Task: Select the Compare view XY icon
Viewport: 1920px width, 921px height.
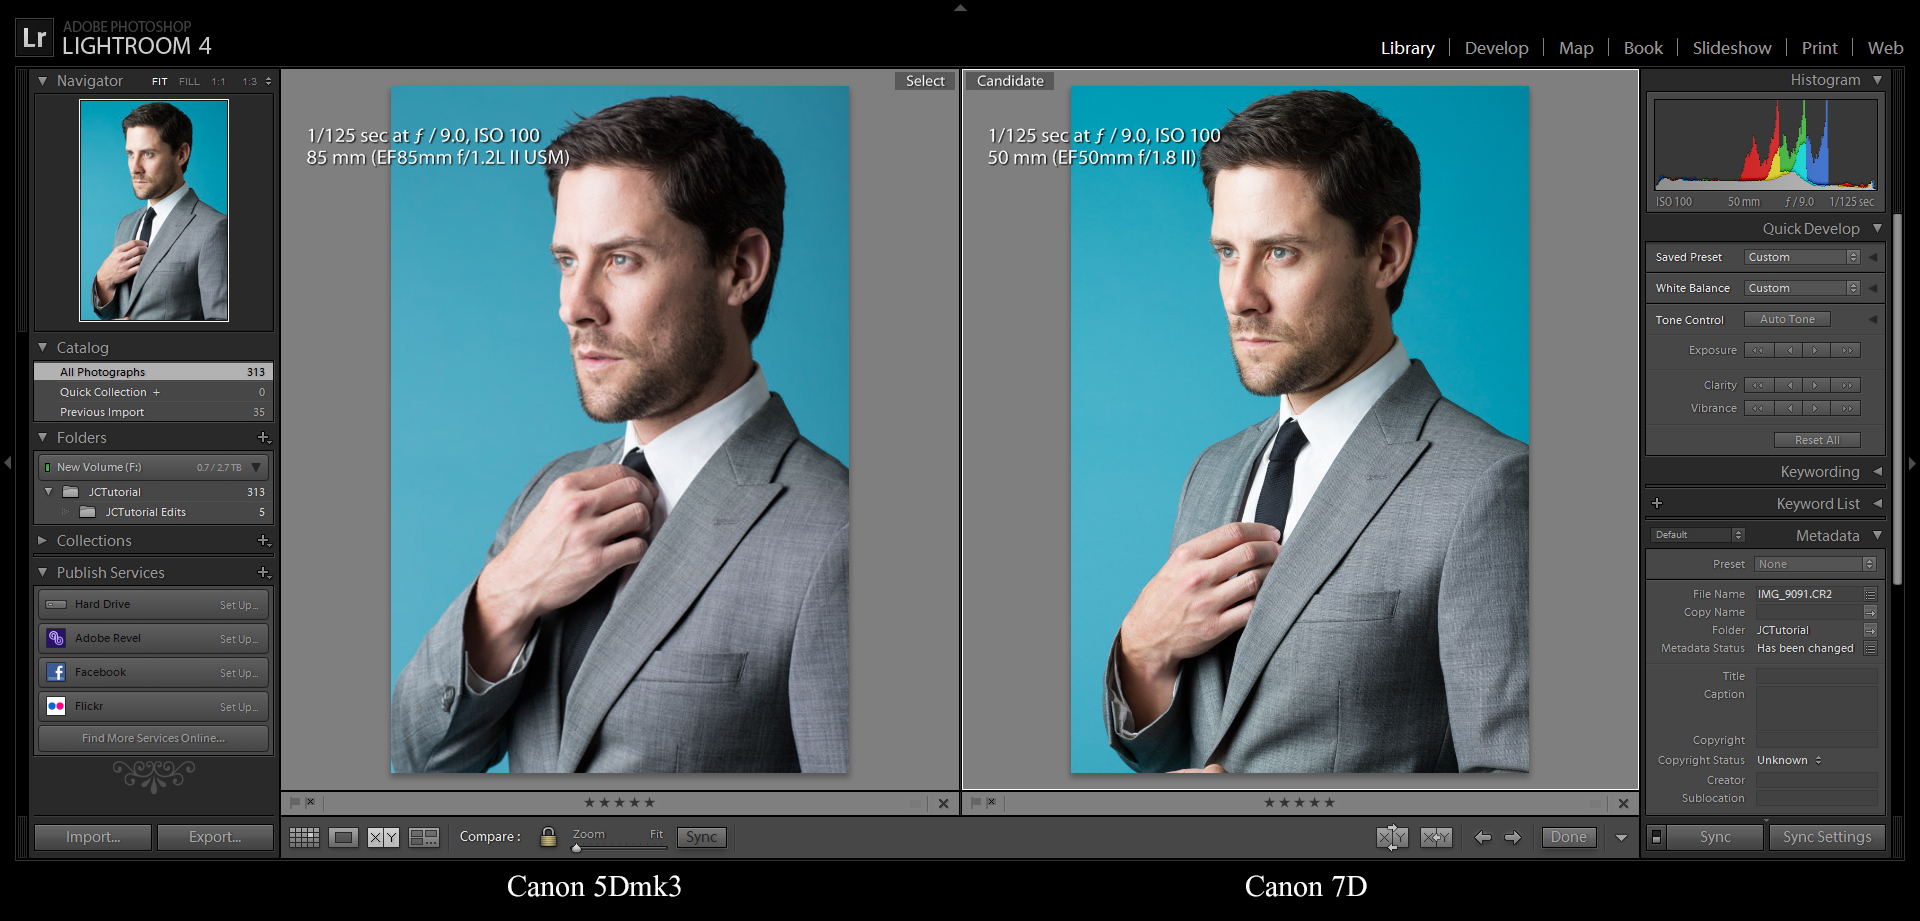Action: click(x=383, y=837)
